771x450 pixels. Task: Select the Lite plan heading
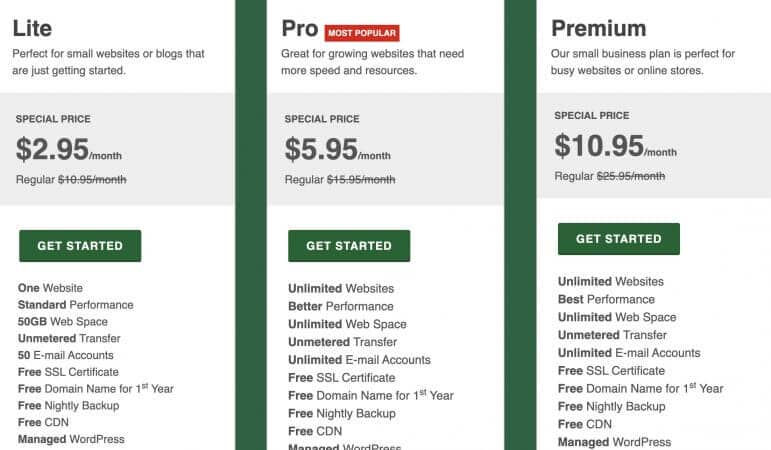pos(32,28)
